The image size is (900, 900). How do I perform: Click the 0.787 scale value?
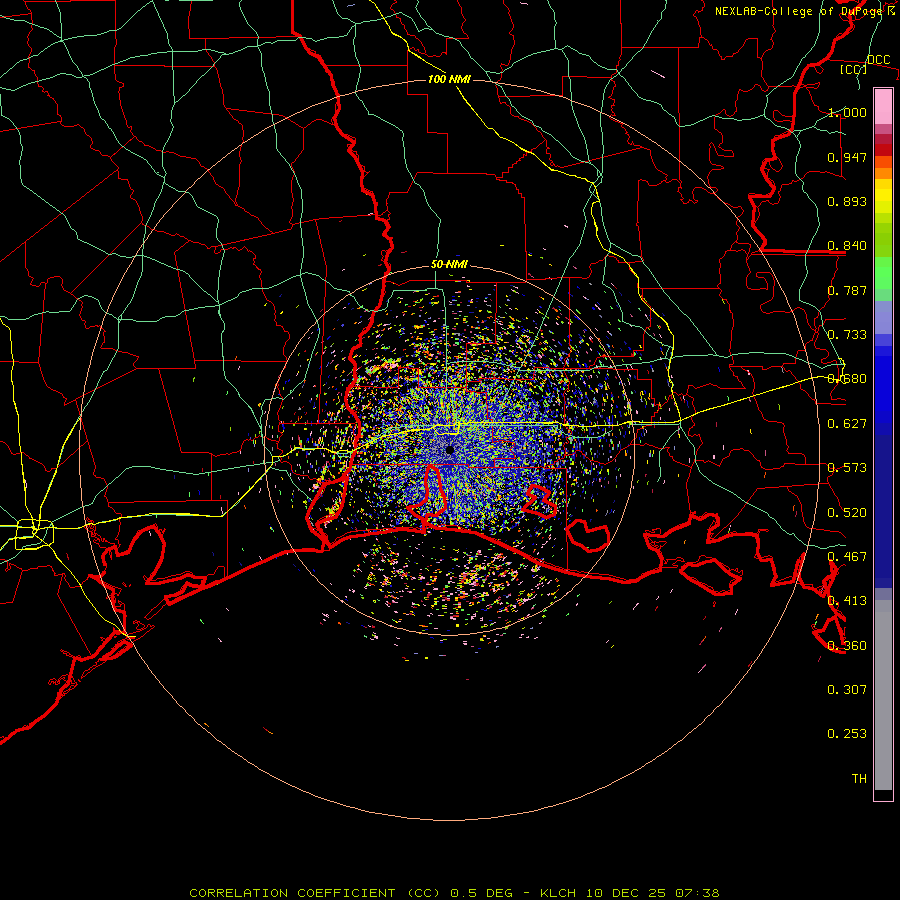(847, 290)
